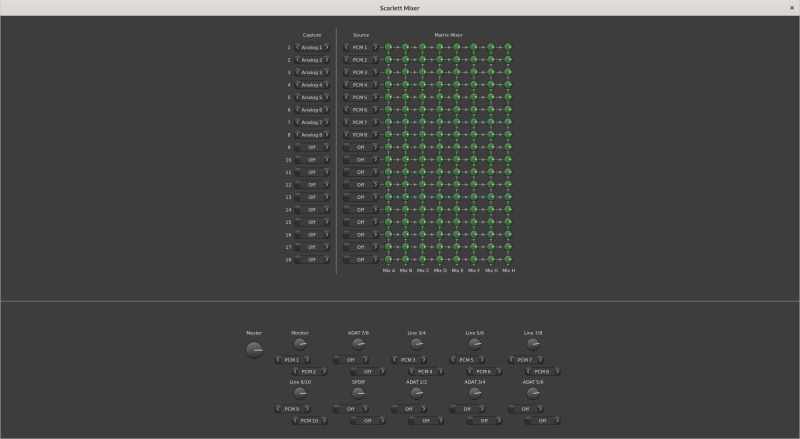Open Line 7/8 PCM 7 selector
Viewport: 800px width, 439px height.
[526, 360]
